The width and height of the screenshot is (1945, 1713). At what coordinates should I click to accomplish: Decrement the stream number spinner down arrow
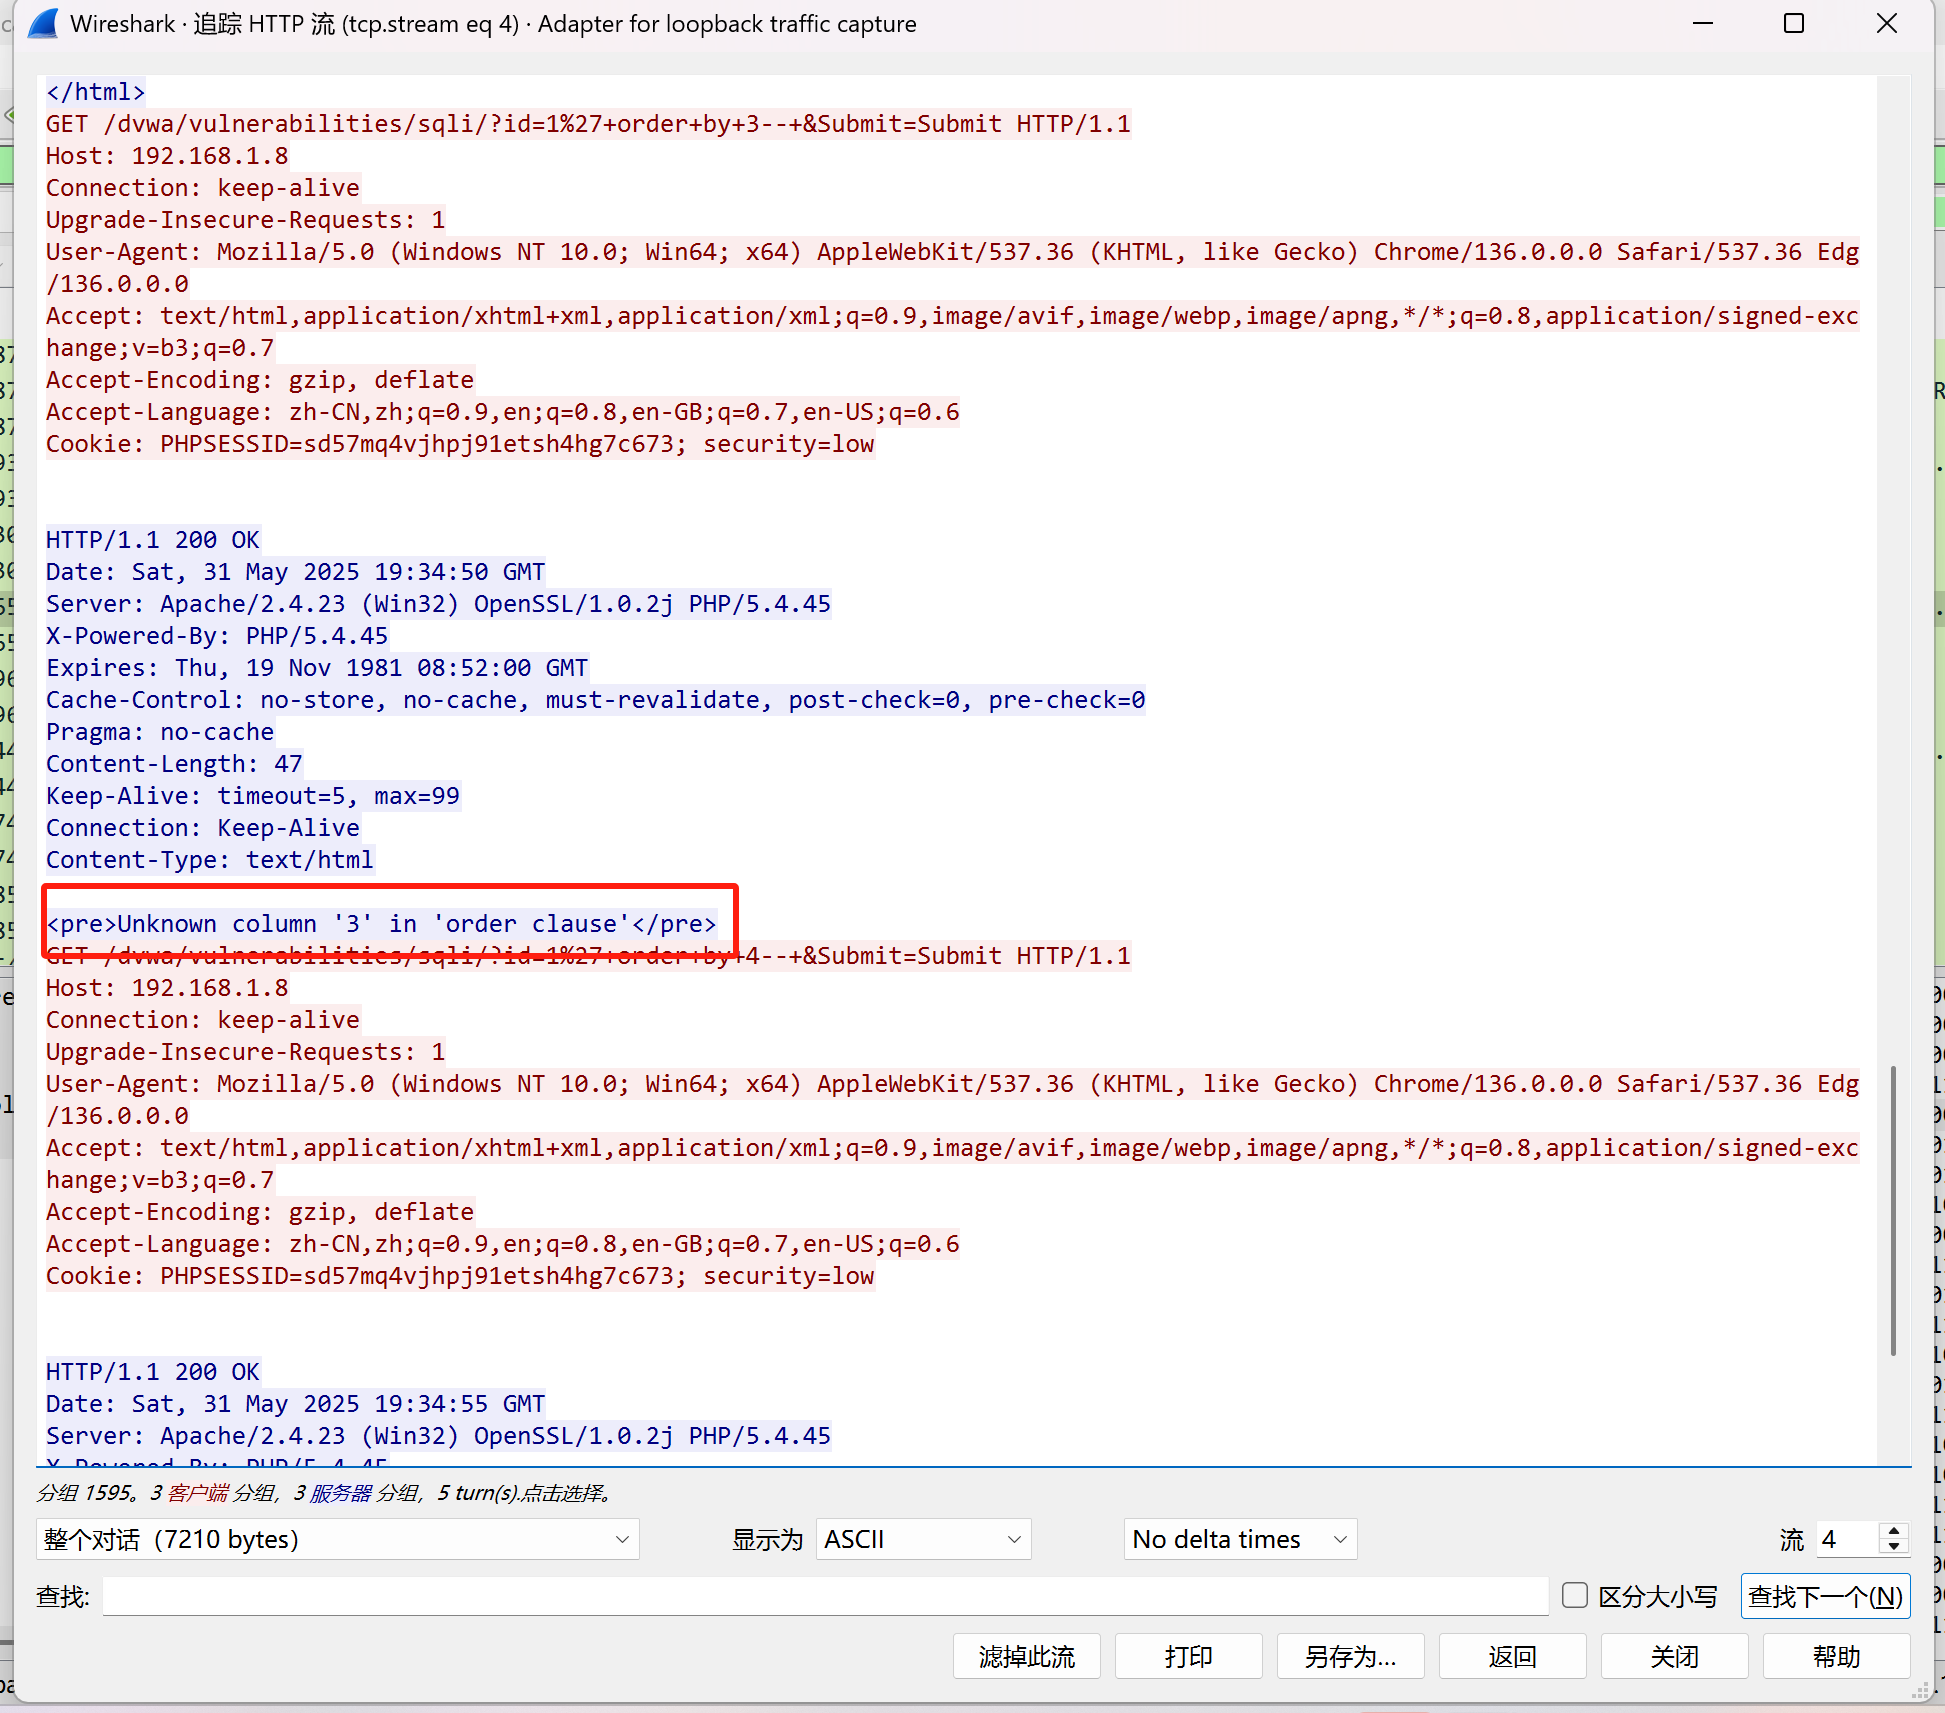coord(1894,1547)
